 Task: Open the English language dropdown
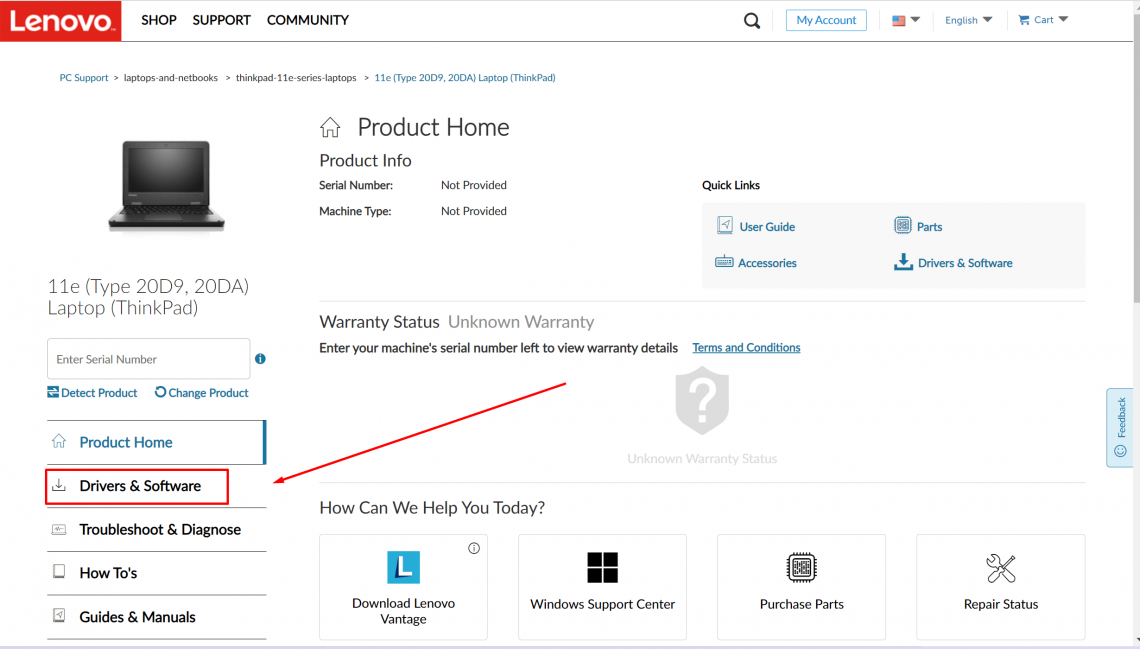pos(968,20)
